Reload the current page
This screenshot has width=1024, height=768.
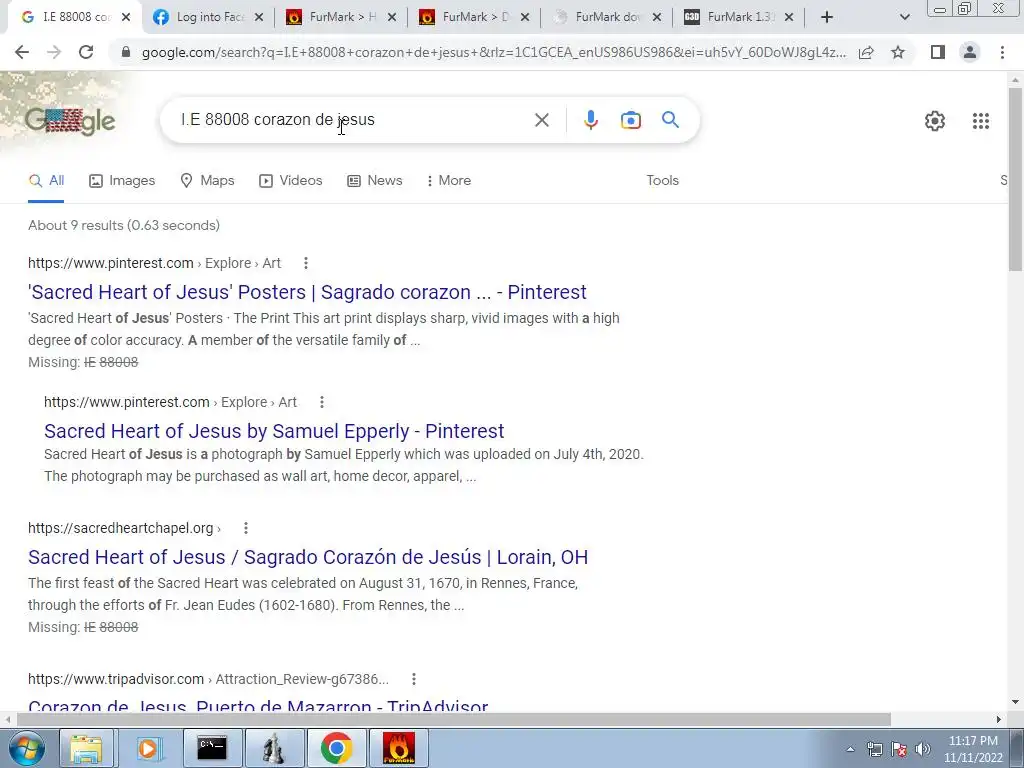click(86, 52)
